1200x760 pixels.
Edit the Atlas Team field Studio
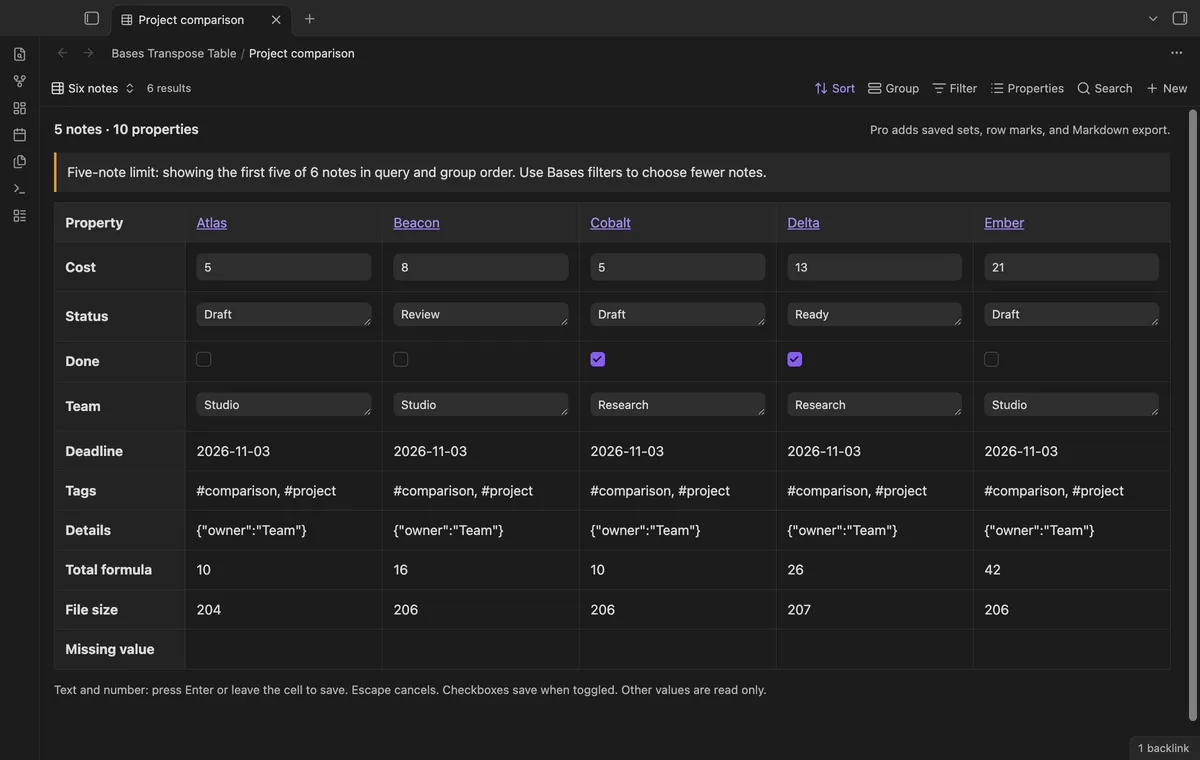(284, 405)
